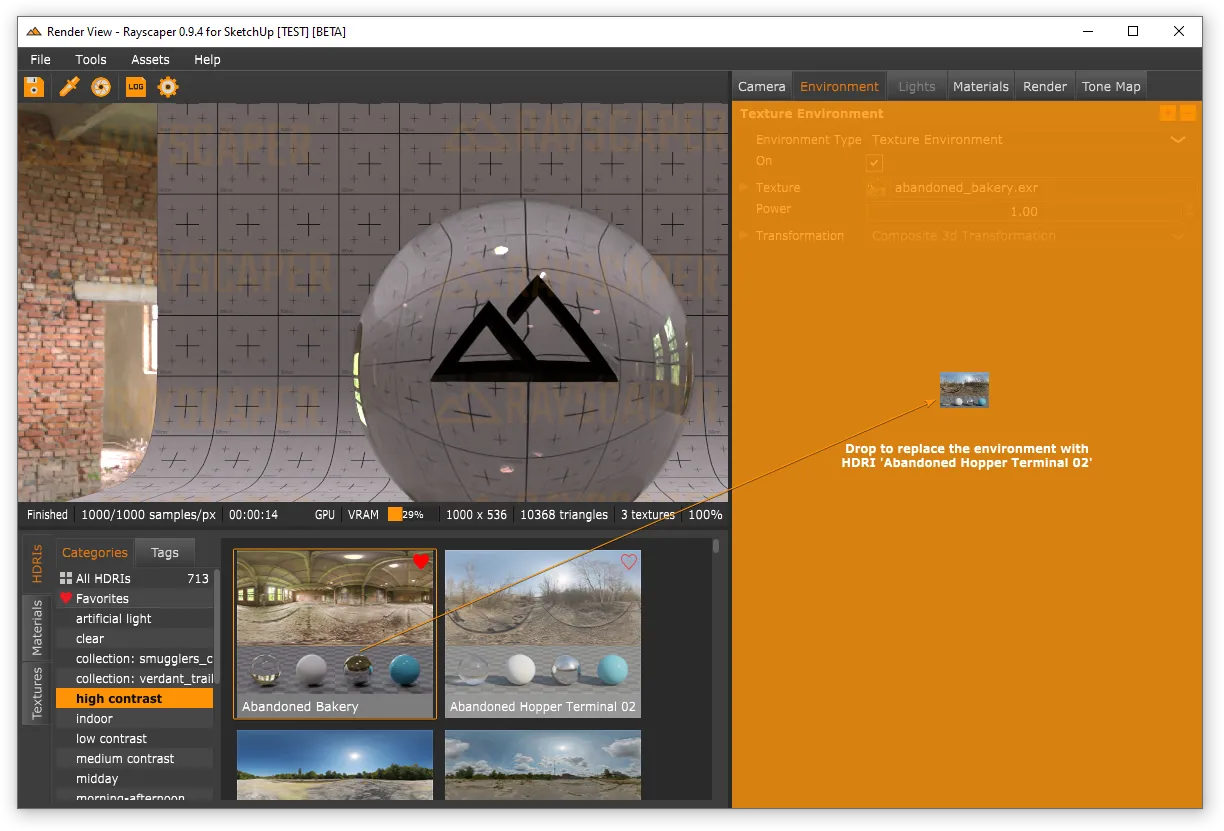Open the aperture exposure tool icon
The image size is (1224, 831).
(100, 87)
